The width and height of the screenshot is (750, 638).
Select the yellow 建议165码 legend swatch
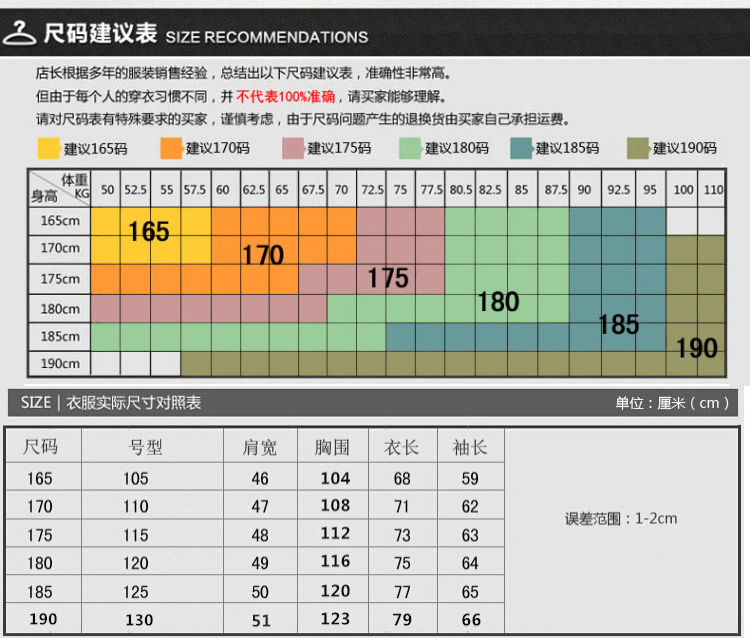click(47, 148)
